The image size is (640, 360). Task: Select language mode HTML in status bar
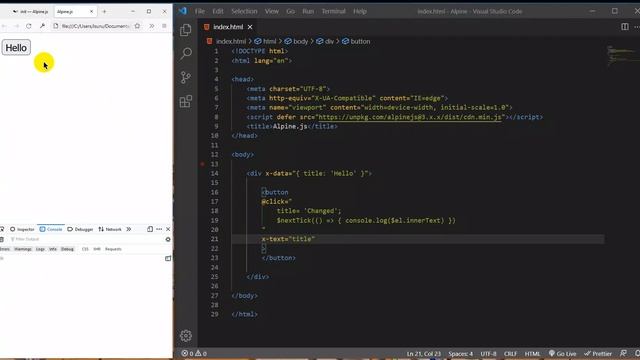[x=532, y=353]
